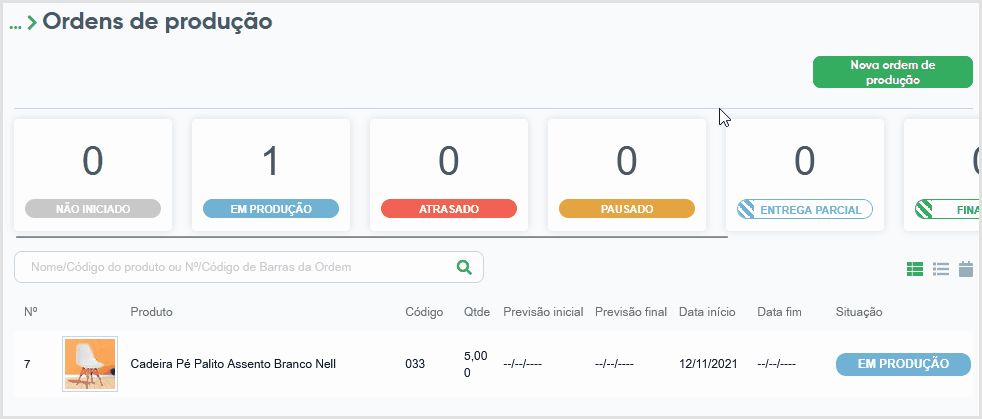
Task: Filter by Não Iniciado status card
Action: 93,175
